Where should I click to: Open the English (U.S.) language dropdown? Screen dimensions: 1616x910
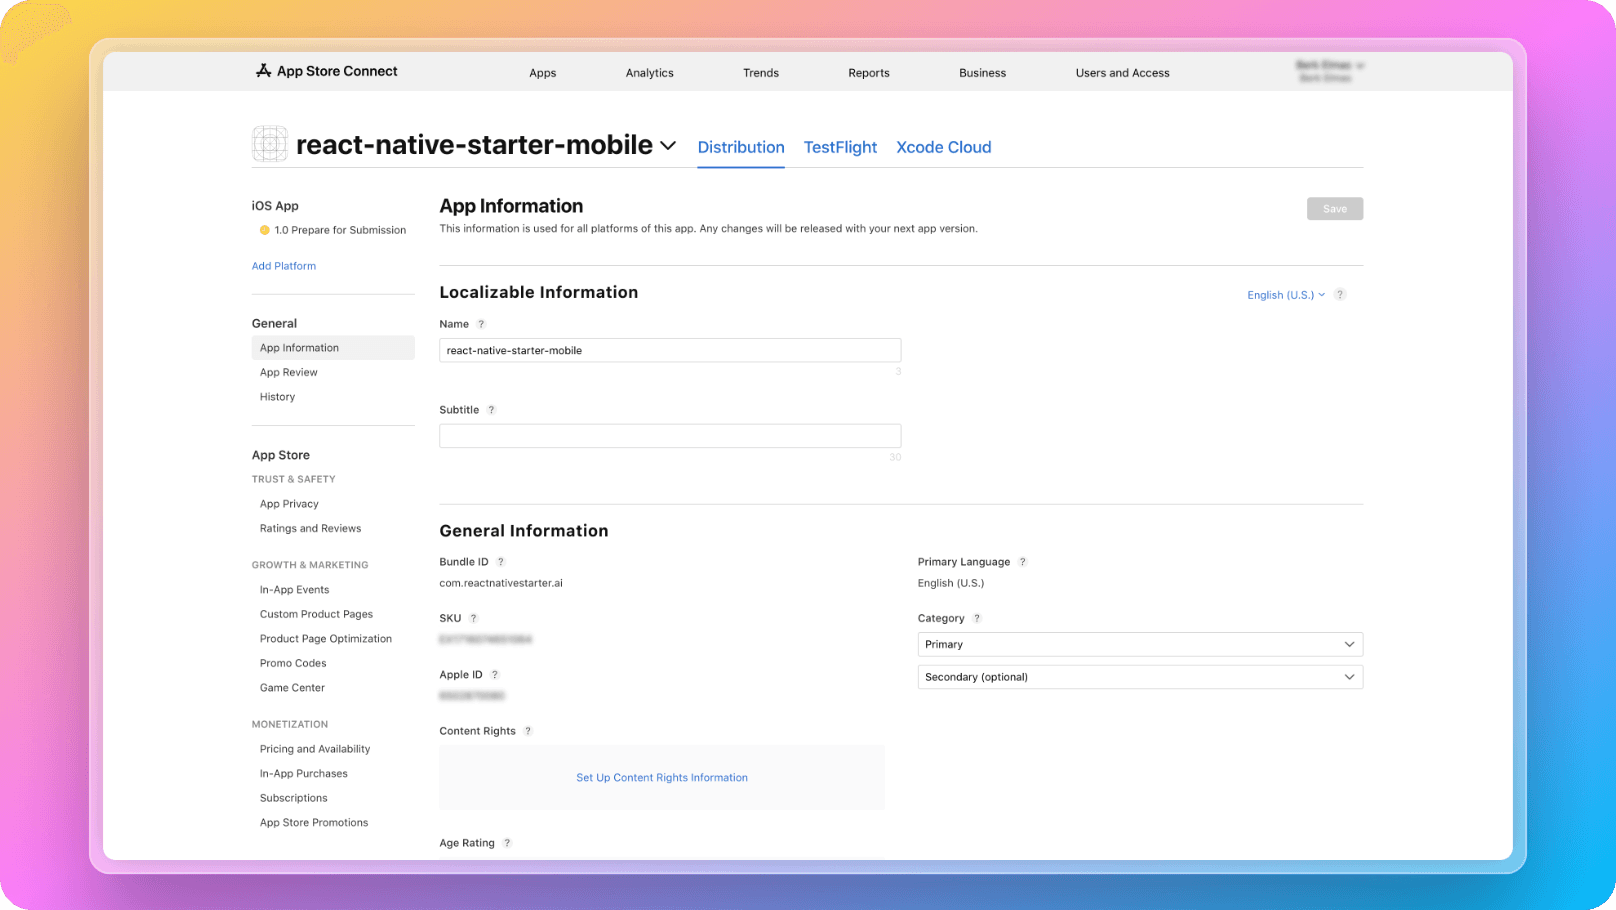(x=1286, y=295)
